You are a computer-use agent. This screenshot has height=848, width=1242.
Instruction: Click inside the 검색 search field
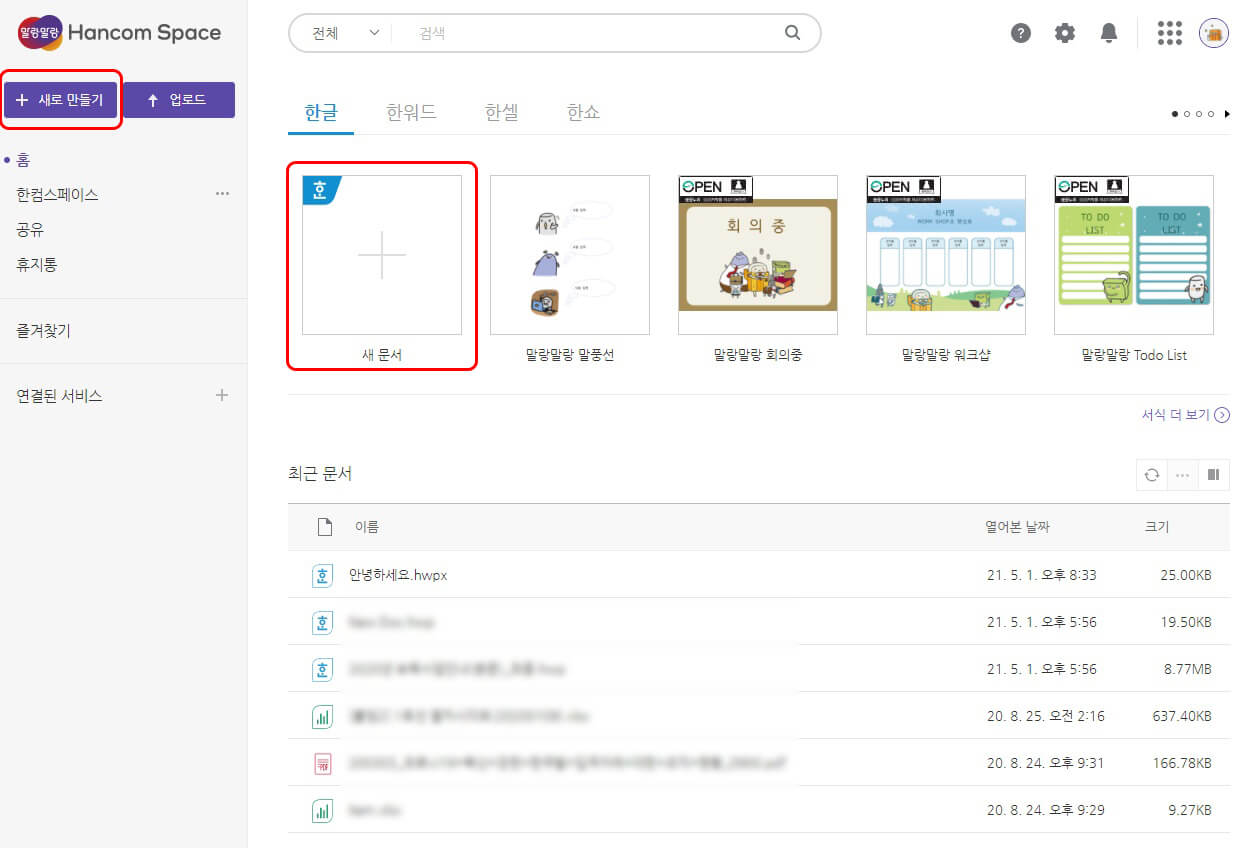(x=550, y=33)
